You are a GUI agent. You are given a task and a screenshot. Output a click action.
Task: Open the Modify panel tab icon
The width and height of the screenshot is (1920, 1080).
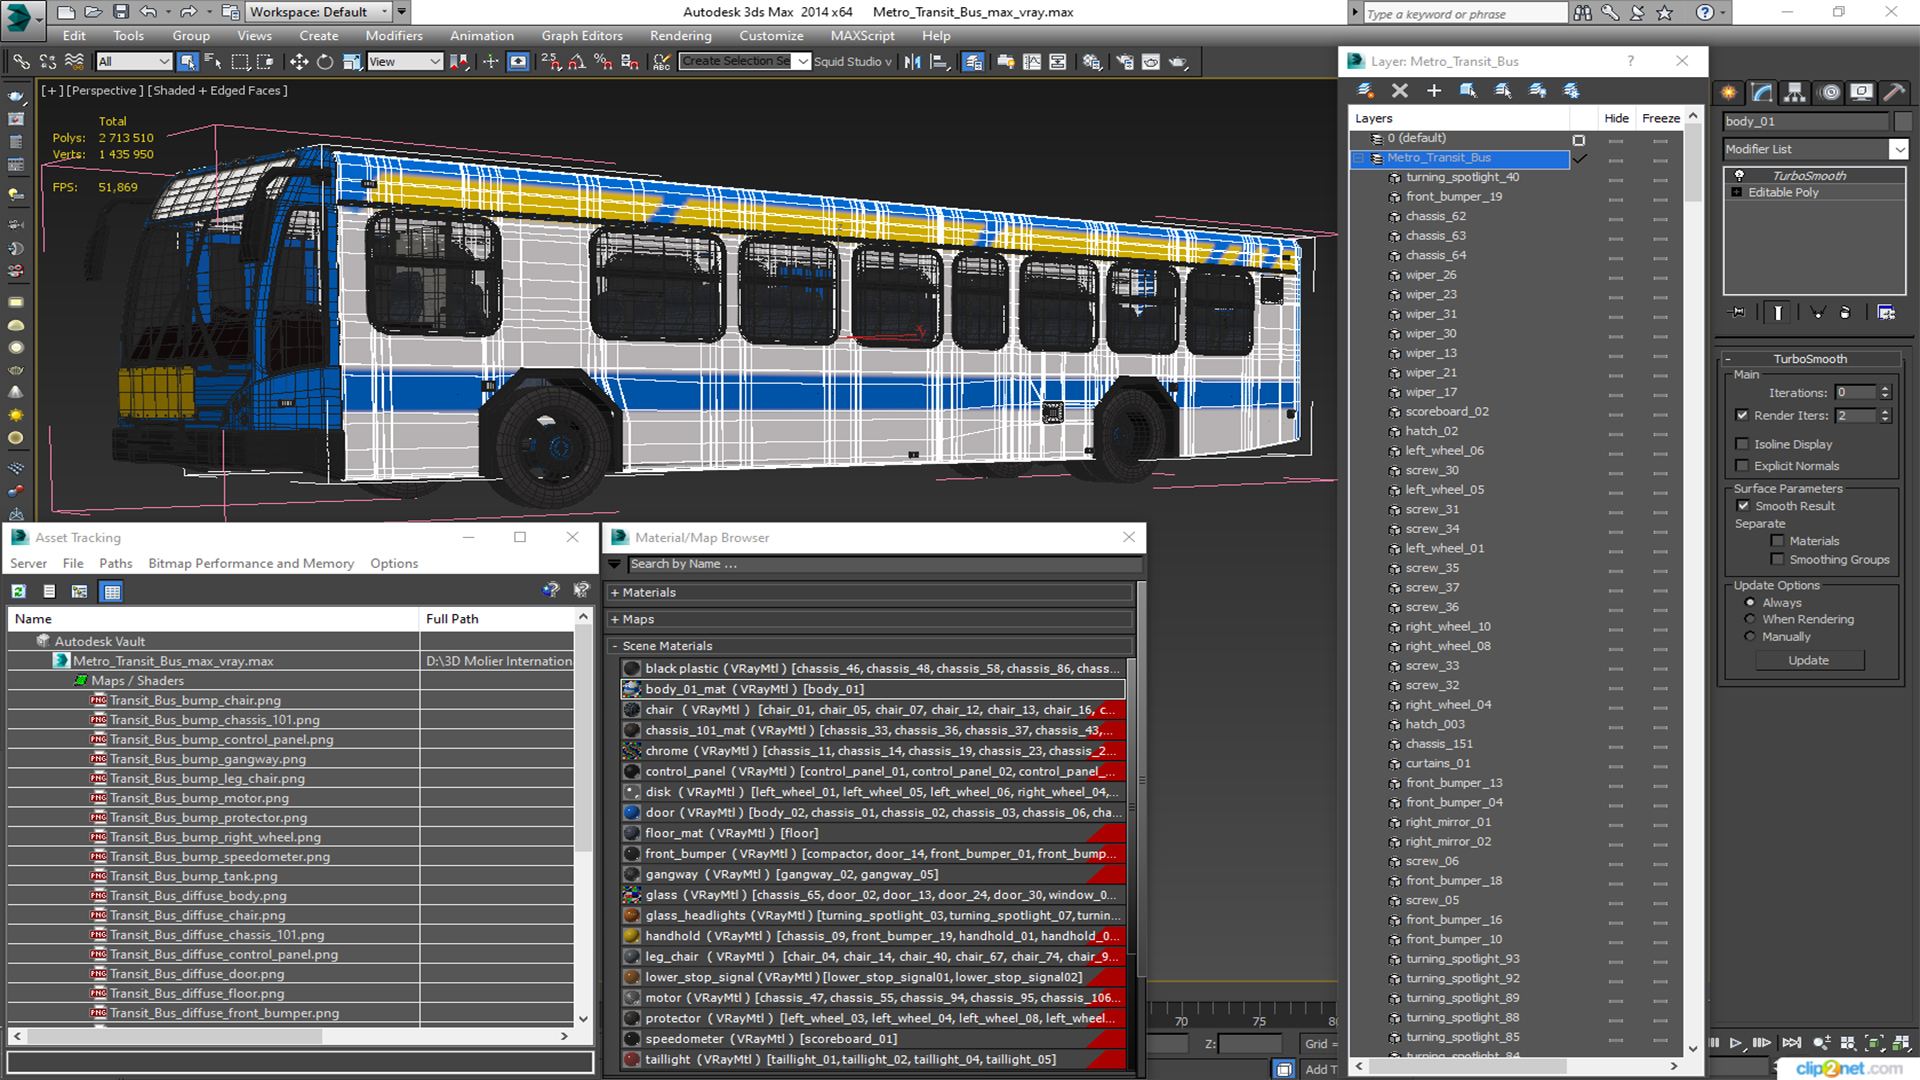(x=1762, y=93)
